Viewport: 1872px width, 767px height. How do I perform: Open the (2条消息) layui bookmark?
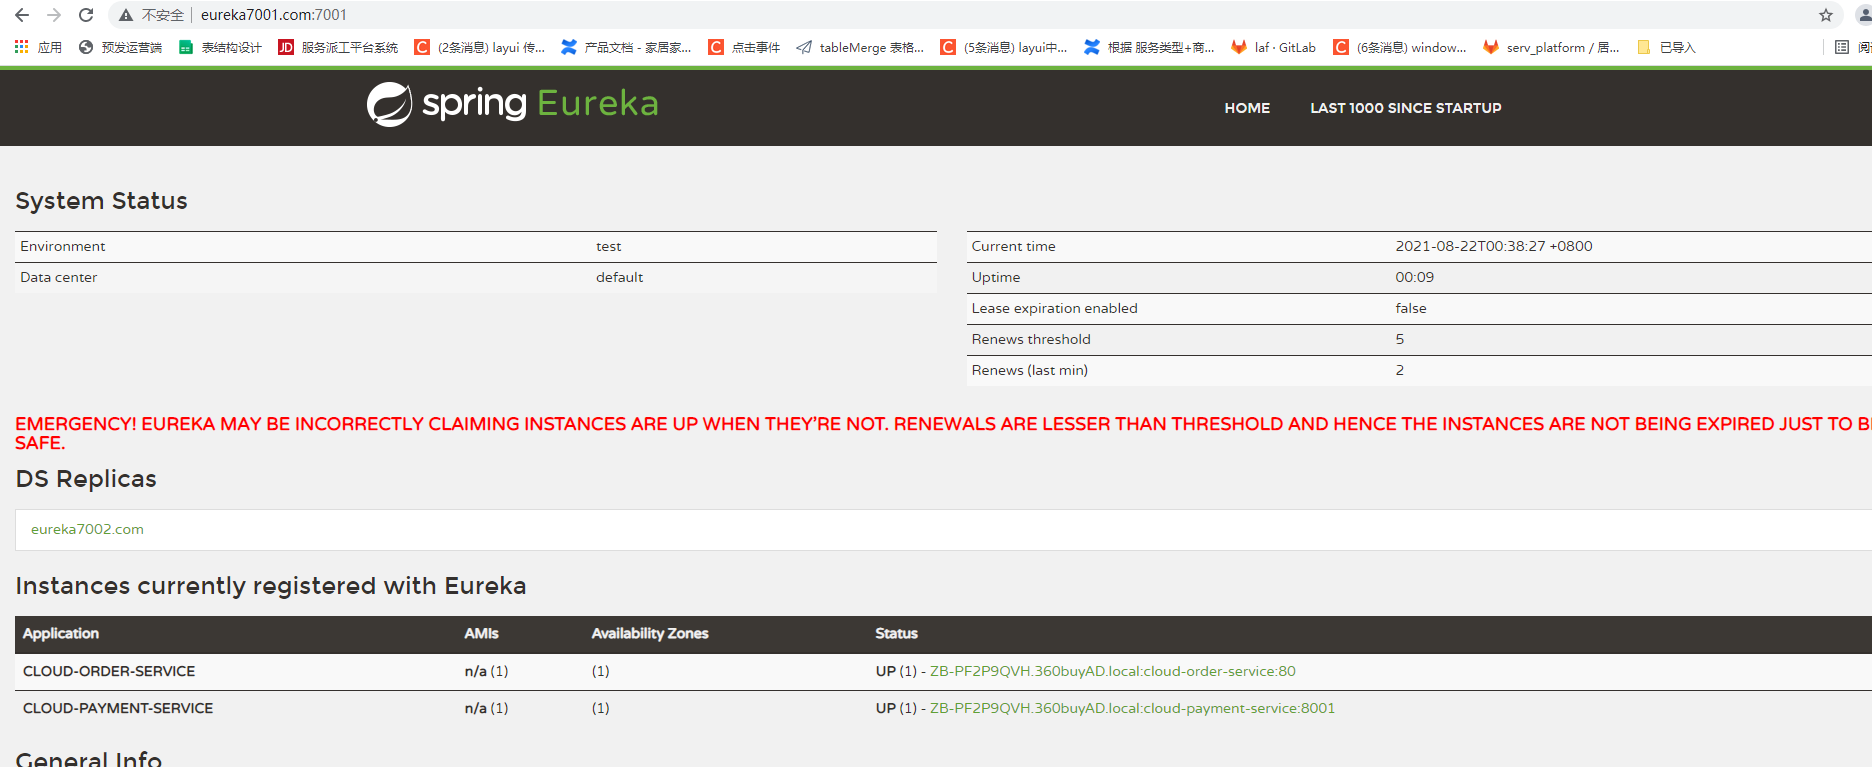tap(480, 47)
